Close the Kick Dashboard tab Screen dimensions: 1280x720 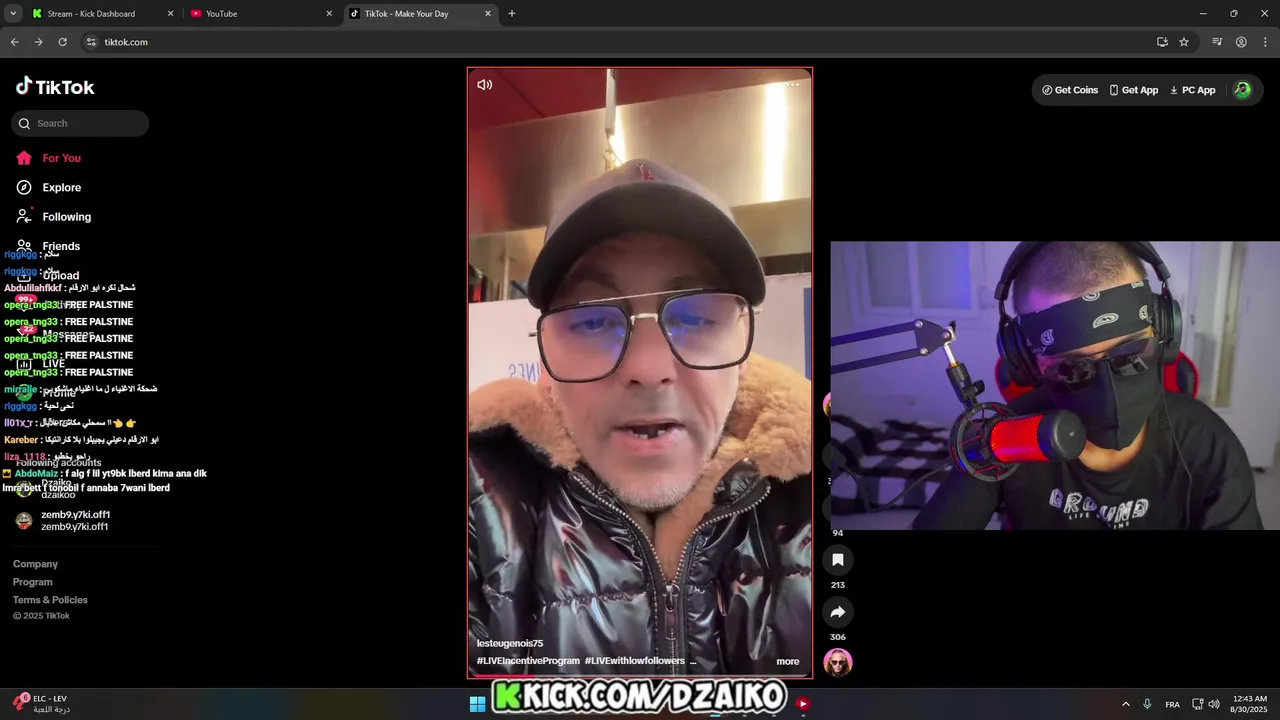[170, 14]
